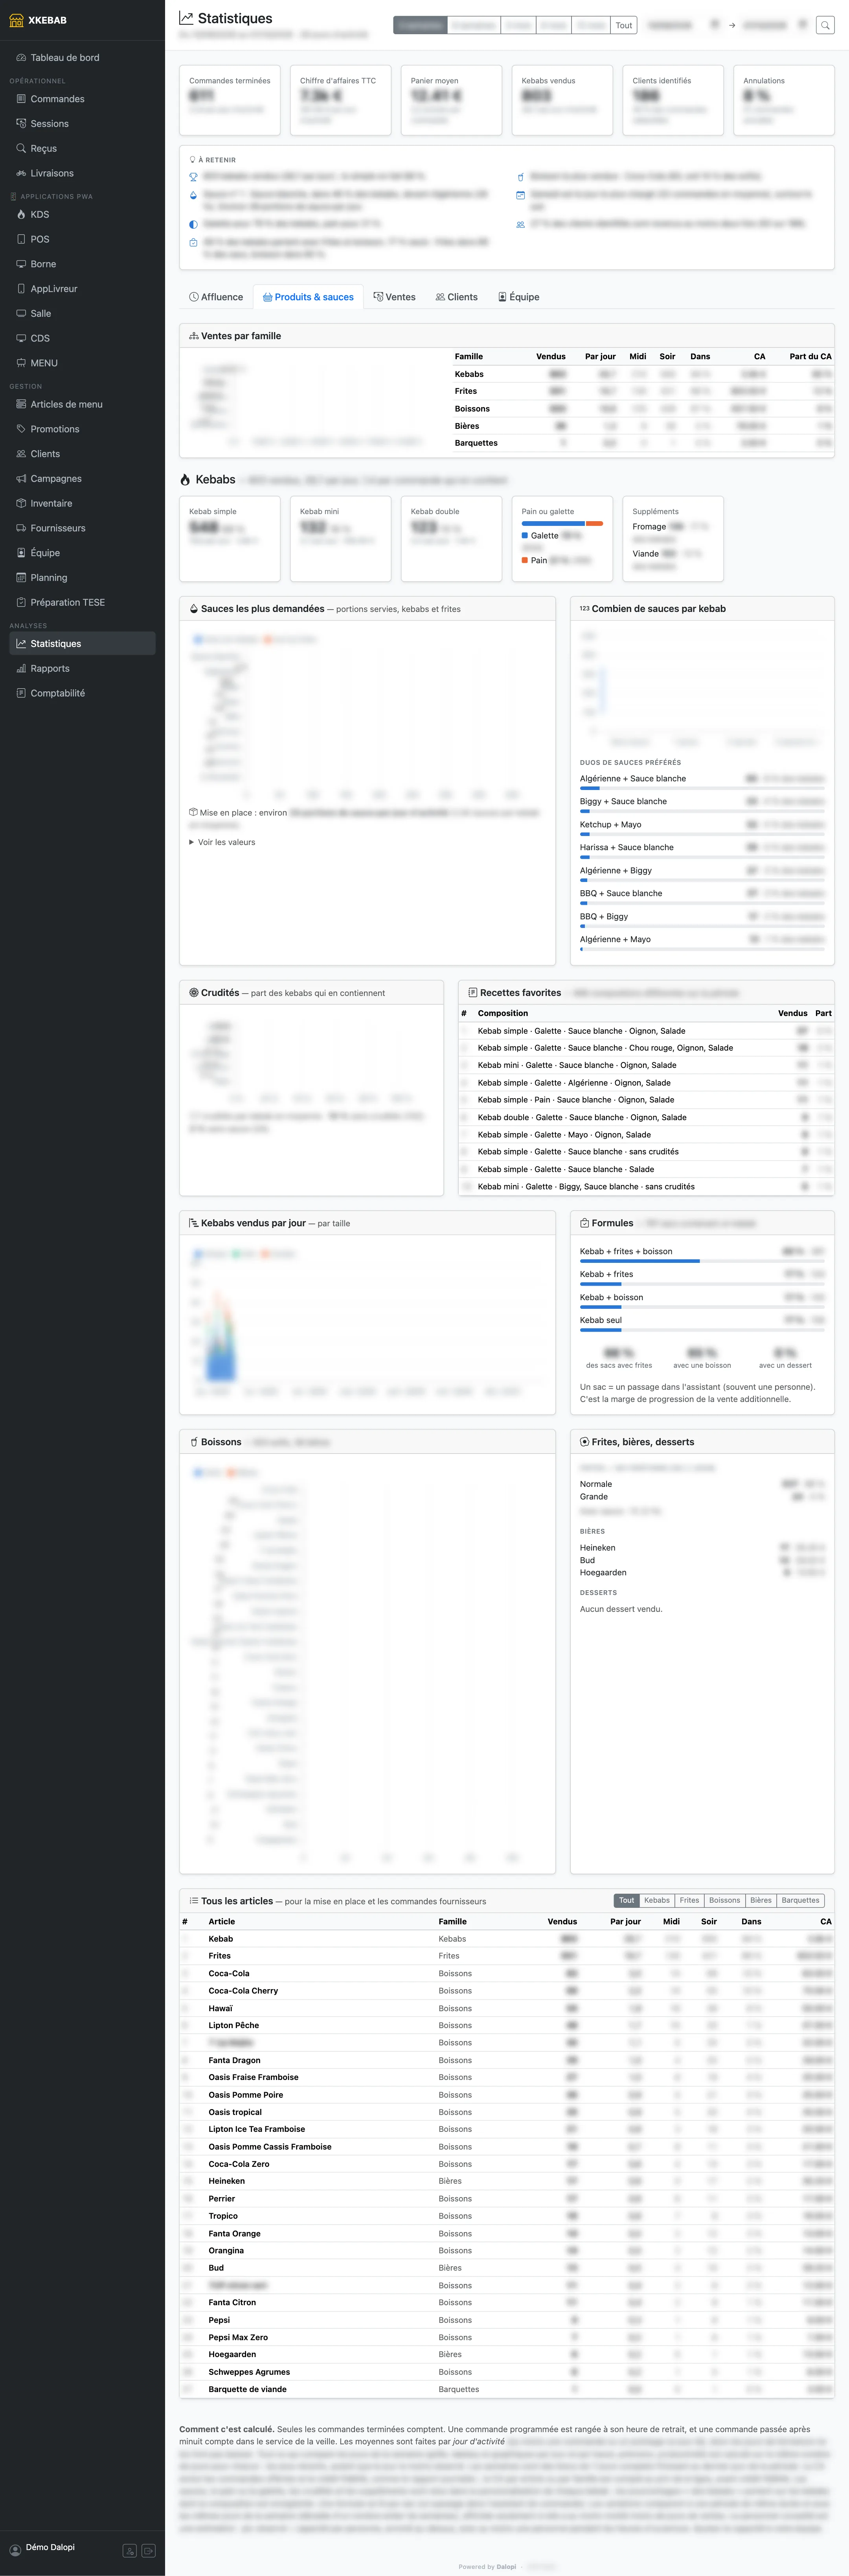
Task: Open Articles de menu in the sidebar
Action: point(82,404)
